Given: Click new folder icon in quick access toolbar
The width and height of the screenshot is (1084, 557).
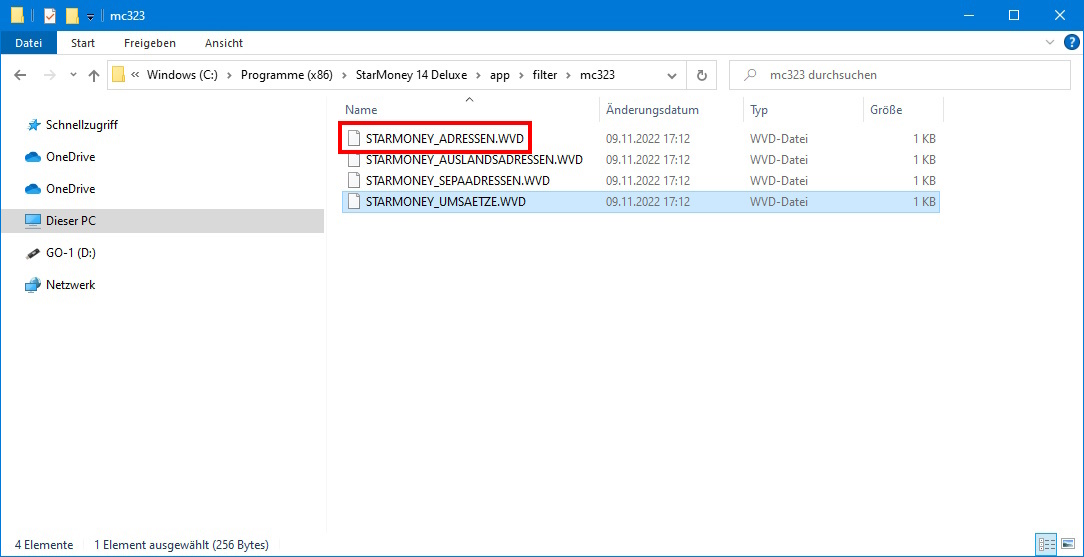Looking at the screenshot, I should [72, 15].
